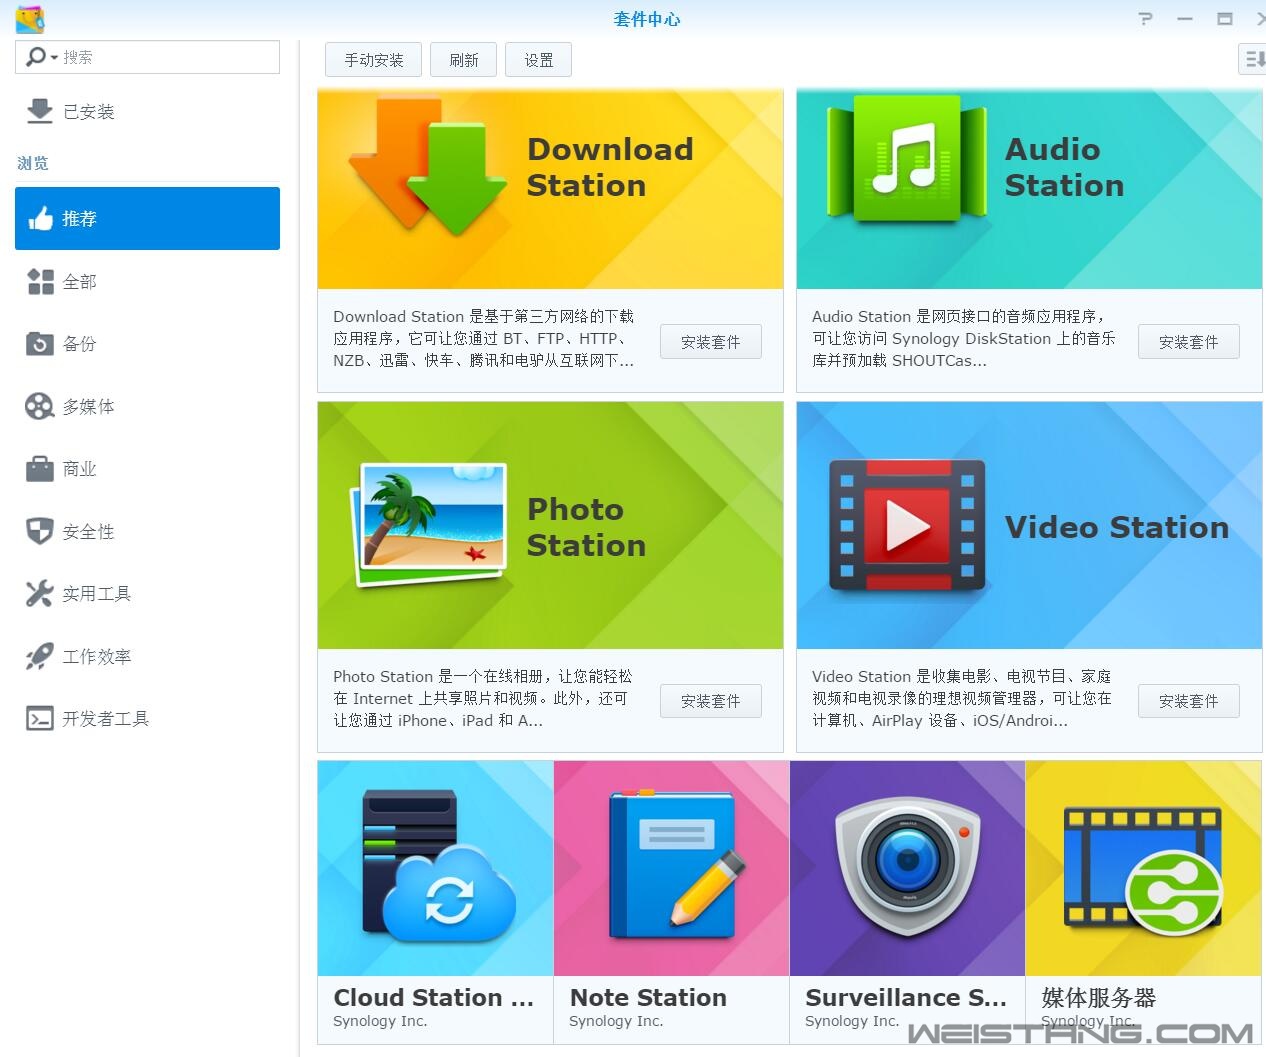Open the 设置 settings button
Viewport: 1266px width, 1057px height.
coord(539,60)
